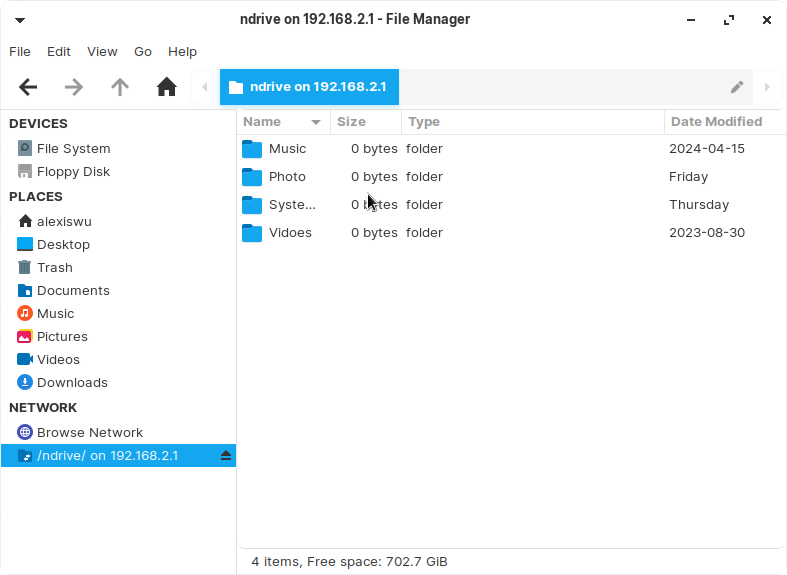The width and height of the screenshot is (787, 575).
Task: Sort by the Size column header
Action: coord(366,122)
